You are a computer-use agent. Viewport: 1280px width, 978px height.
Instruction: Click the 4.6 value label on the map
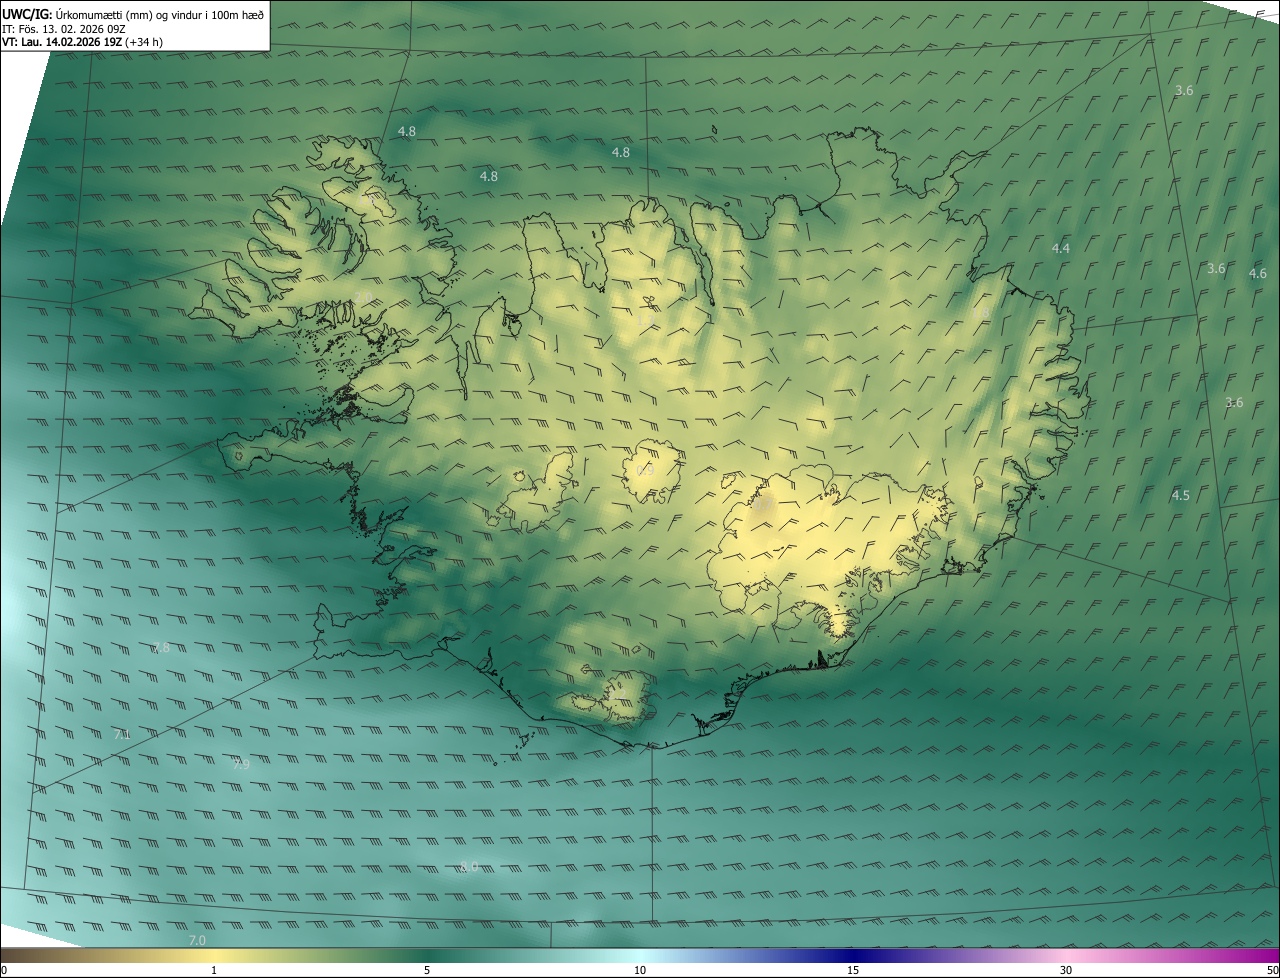1258,273
